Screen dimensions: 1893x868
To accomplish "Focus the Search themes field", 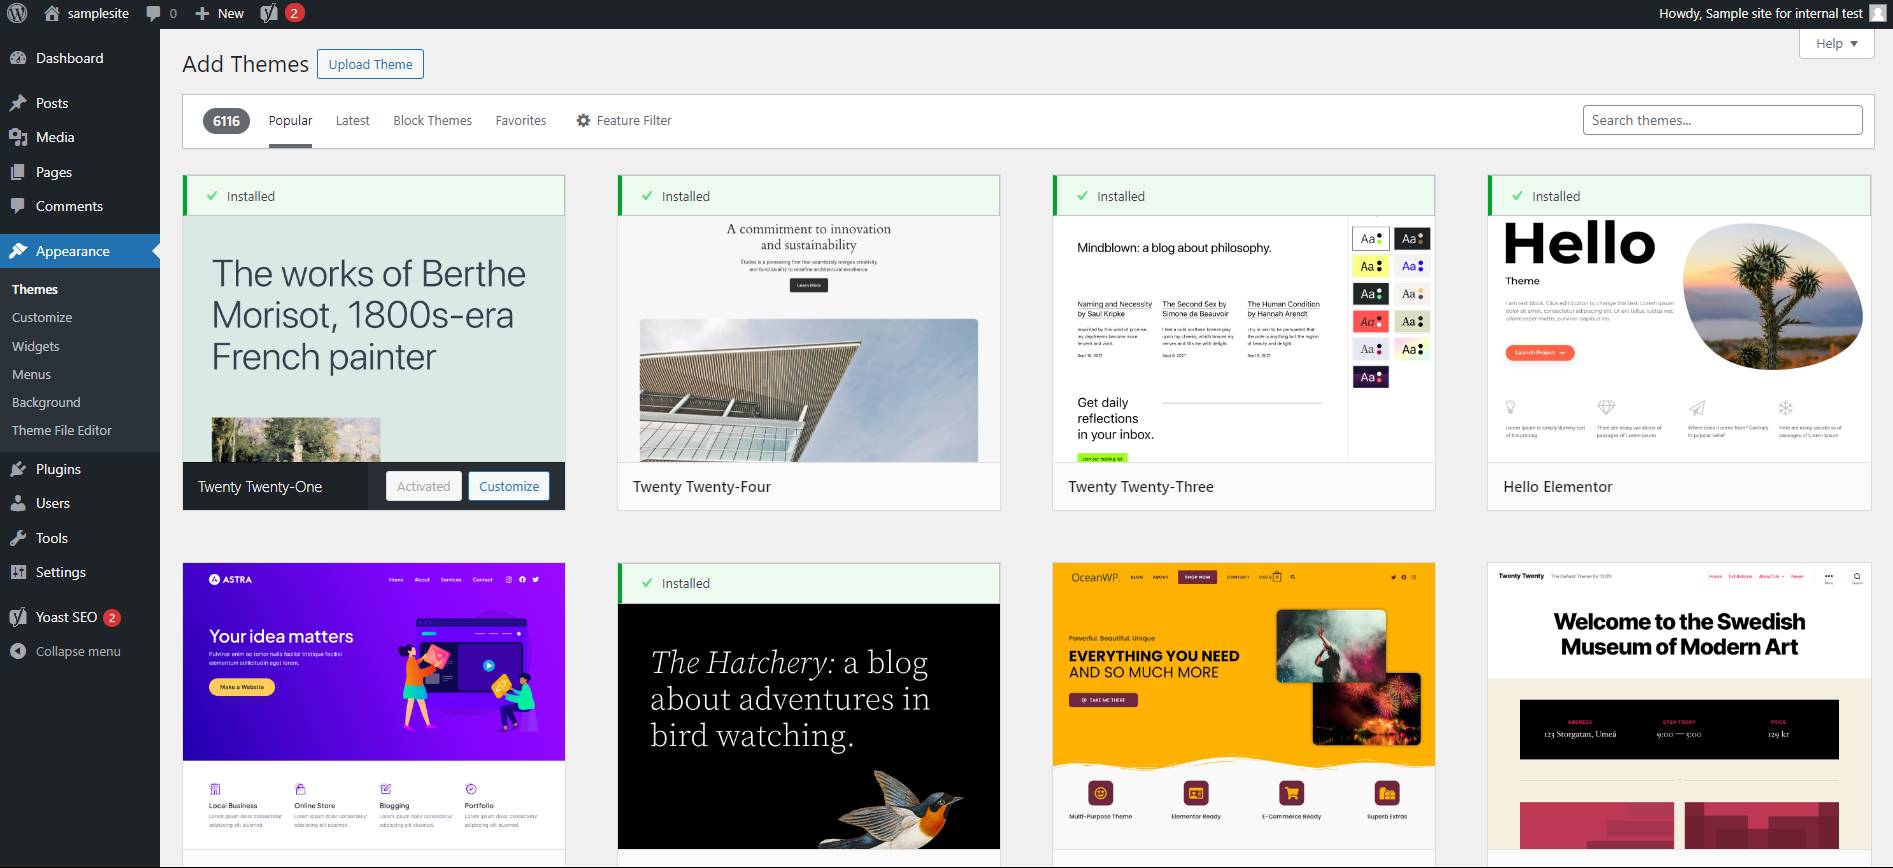I will click(1722, 120).
